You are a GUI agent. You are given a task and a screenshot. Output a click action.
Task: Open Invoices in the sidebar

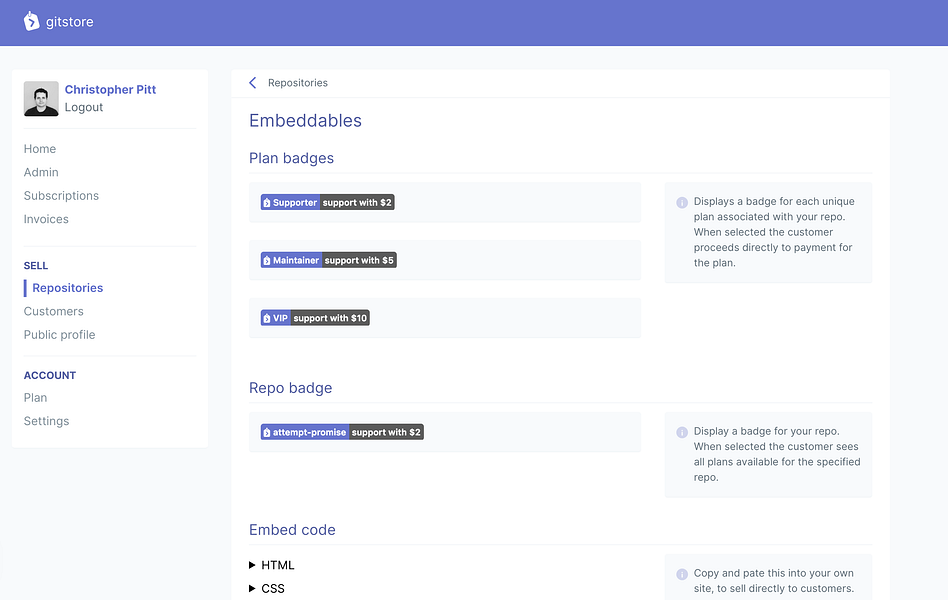click(46, 219)
